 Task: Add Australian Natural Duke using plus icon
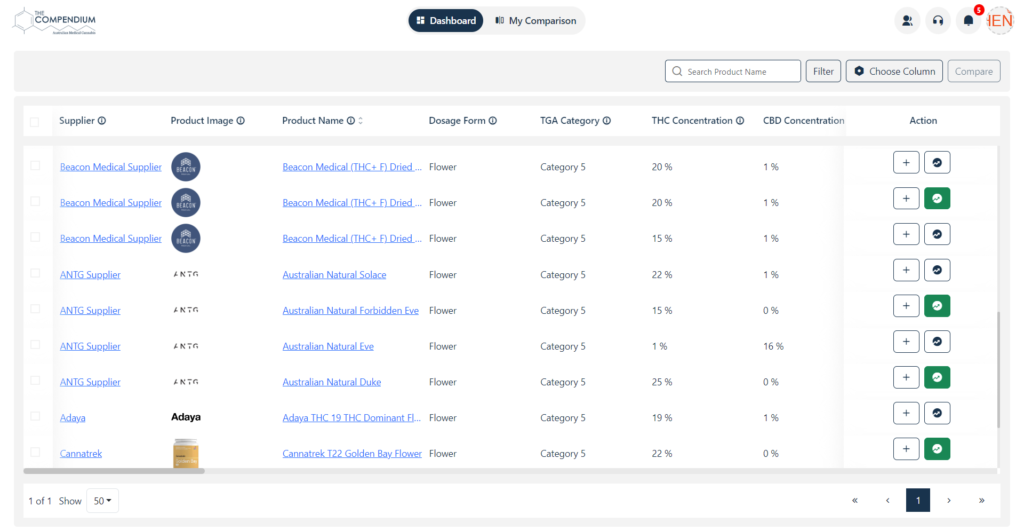coord(906,377)
